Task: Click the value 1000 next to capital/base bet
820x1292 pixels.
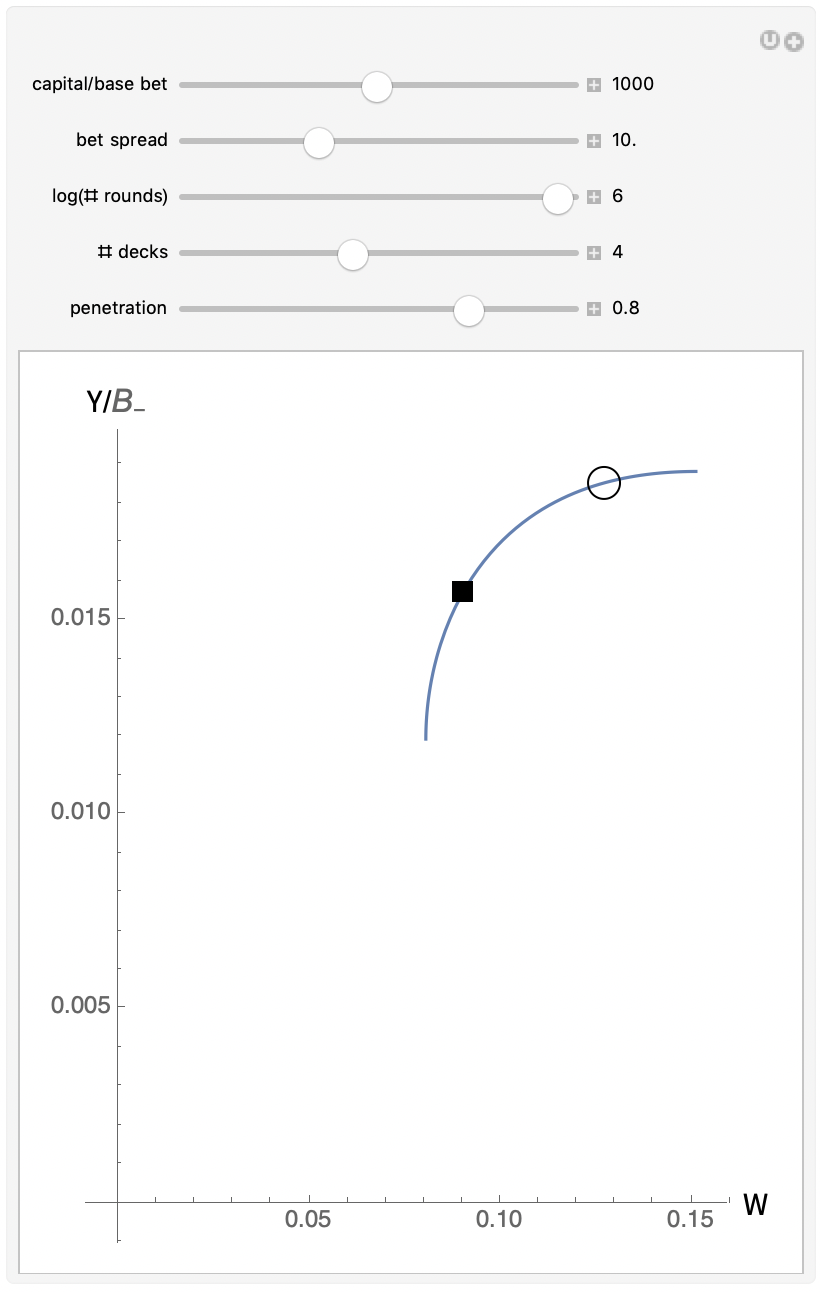Action: coord(634,84)
